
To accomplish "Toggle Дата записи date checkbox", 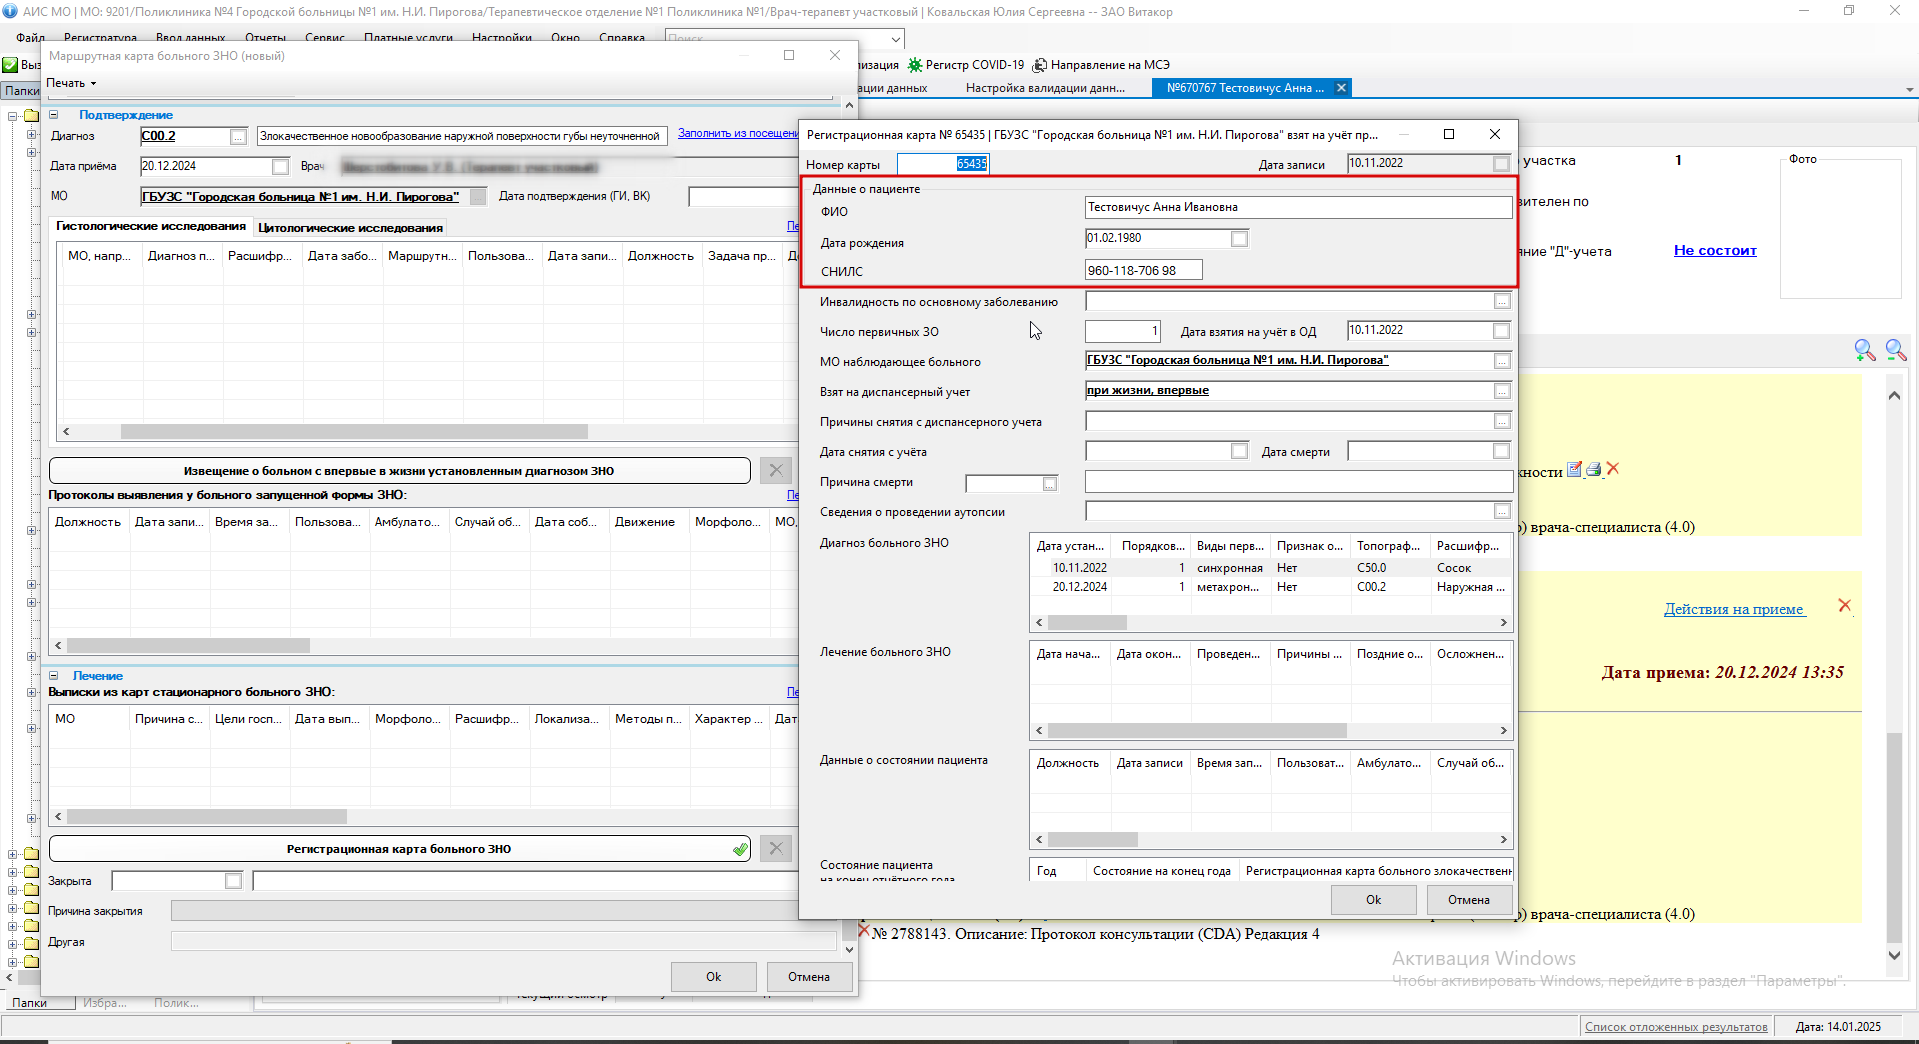I will click(1501, 163).
